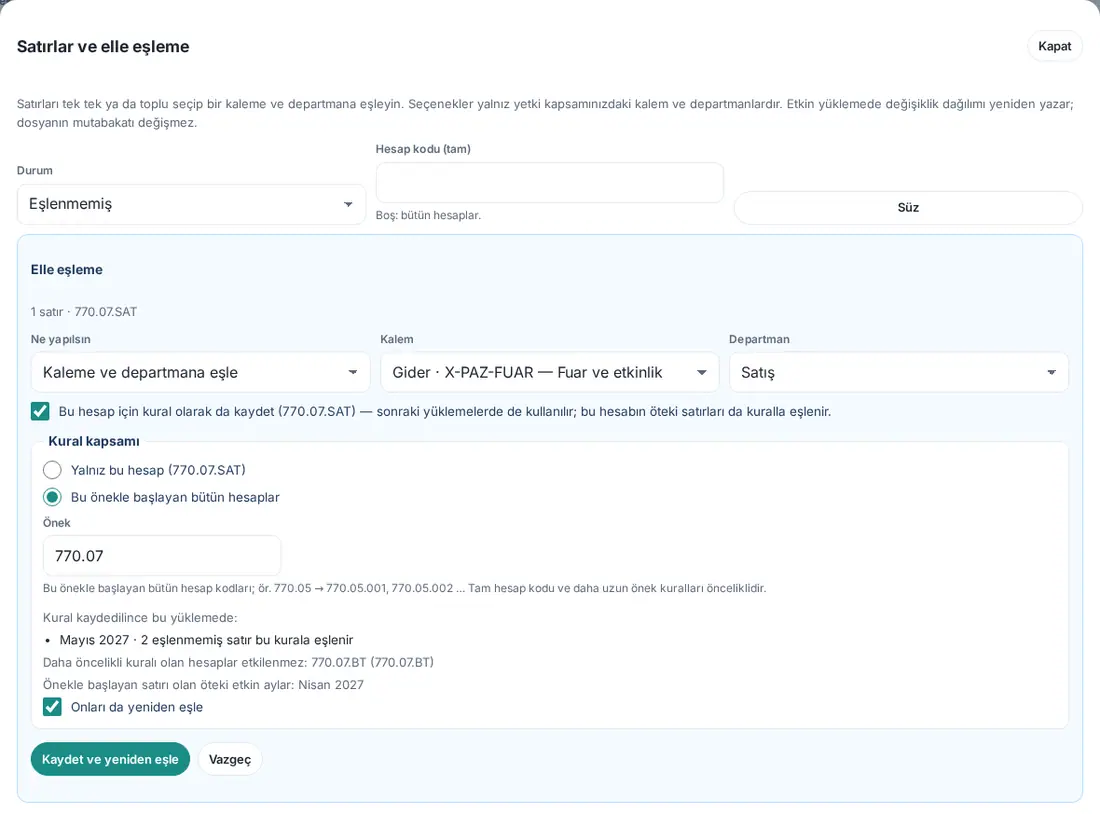Click the Önek input field containing 770.07
Viewport: 1100px width, 814px height.
click(x=162, y=556)
